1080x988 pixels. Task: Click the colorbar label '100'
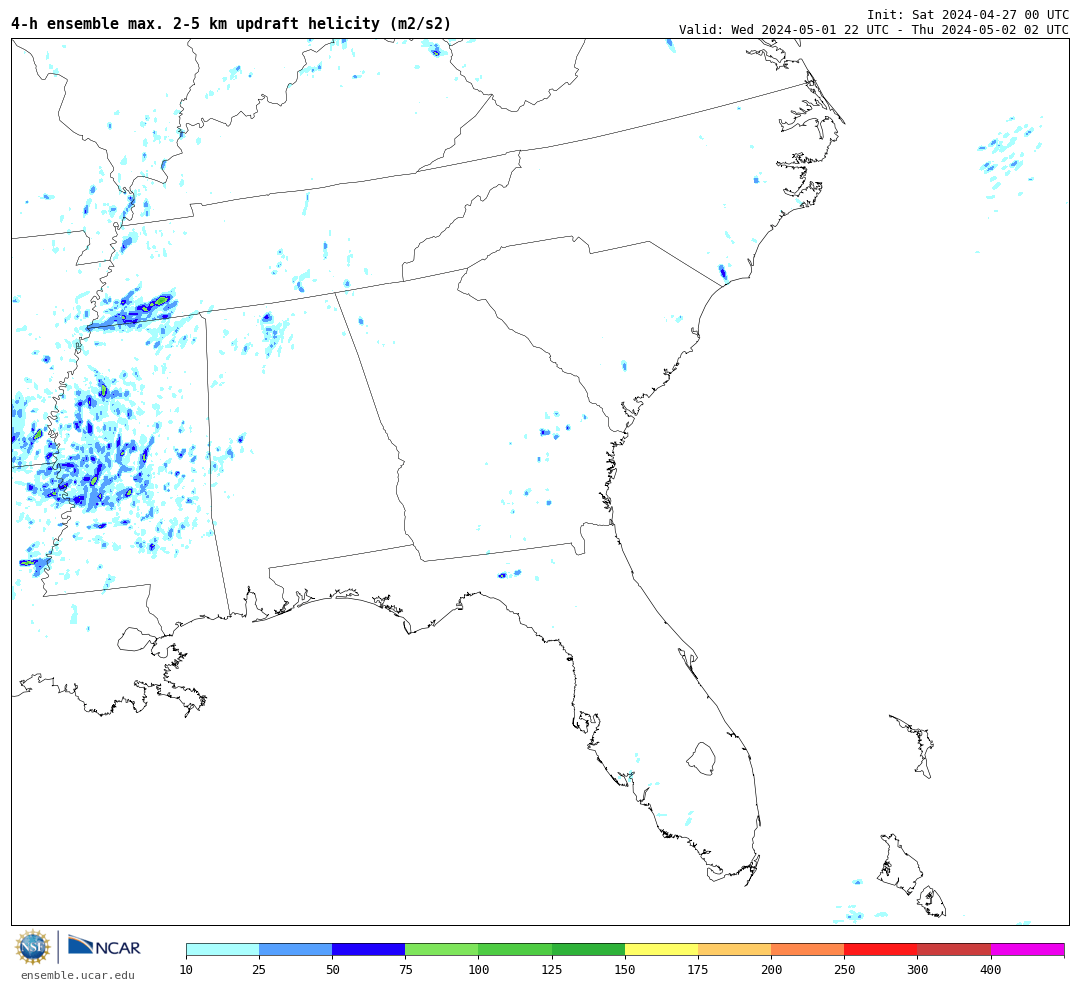tap(479, 970)
